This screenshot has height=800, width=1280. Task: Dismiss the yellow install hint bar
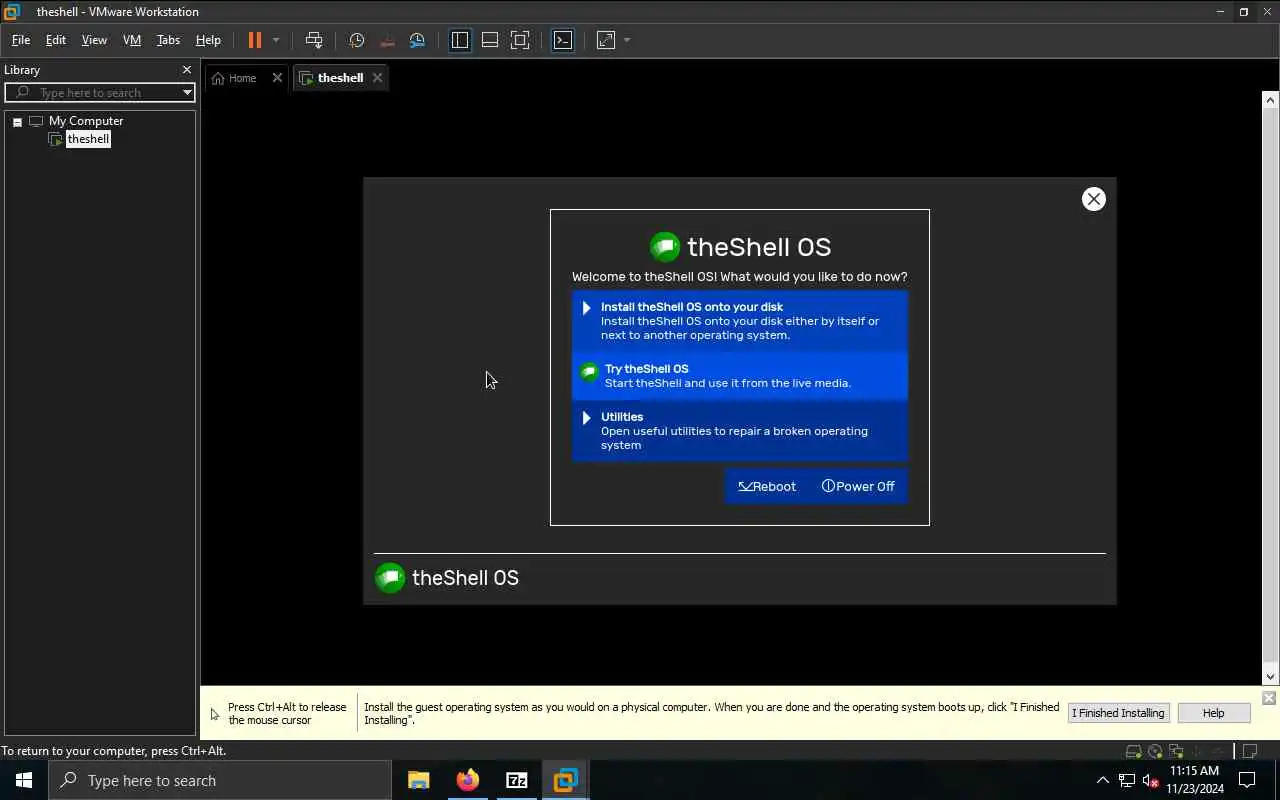click(x=1268, y=698)
